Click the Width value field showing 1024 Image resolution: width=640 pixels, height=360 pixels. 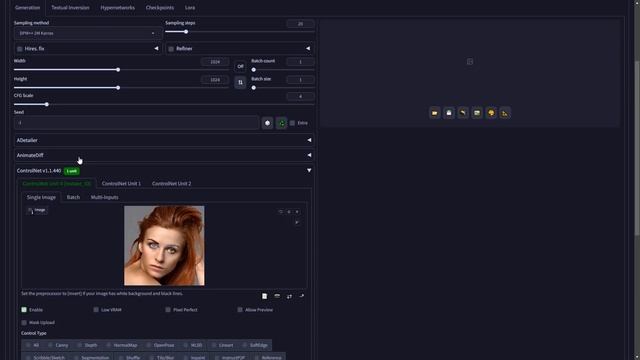[215, 62]
